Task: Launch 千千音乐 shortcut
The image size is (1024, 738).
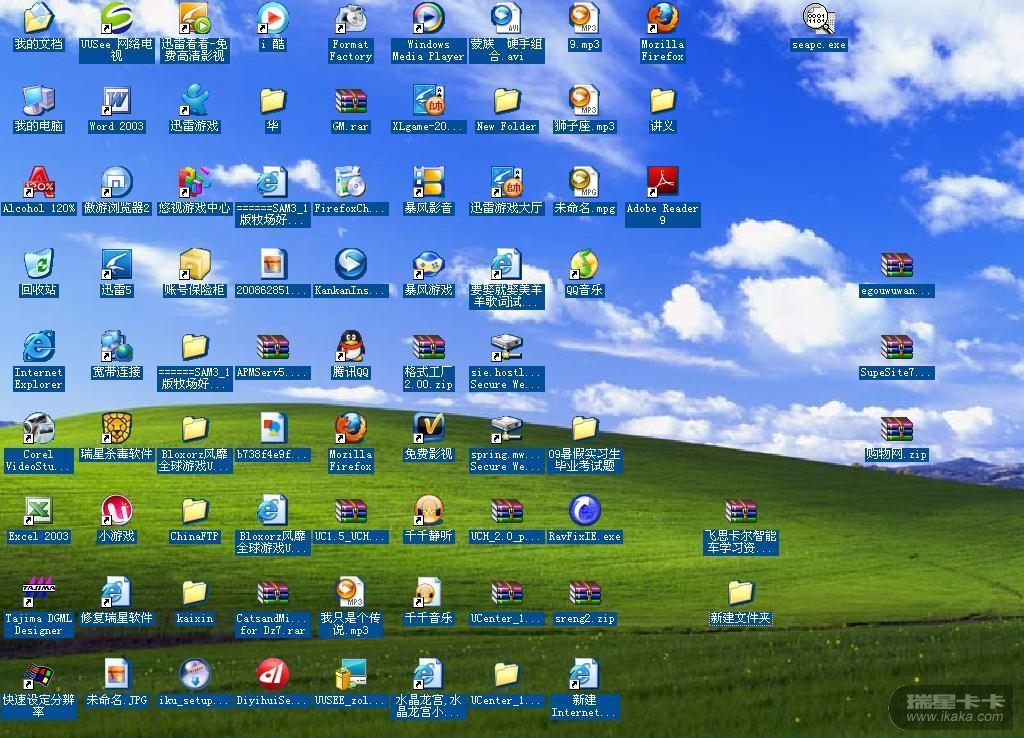Action: [x=428, y=592]
